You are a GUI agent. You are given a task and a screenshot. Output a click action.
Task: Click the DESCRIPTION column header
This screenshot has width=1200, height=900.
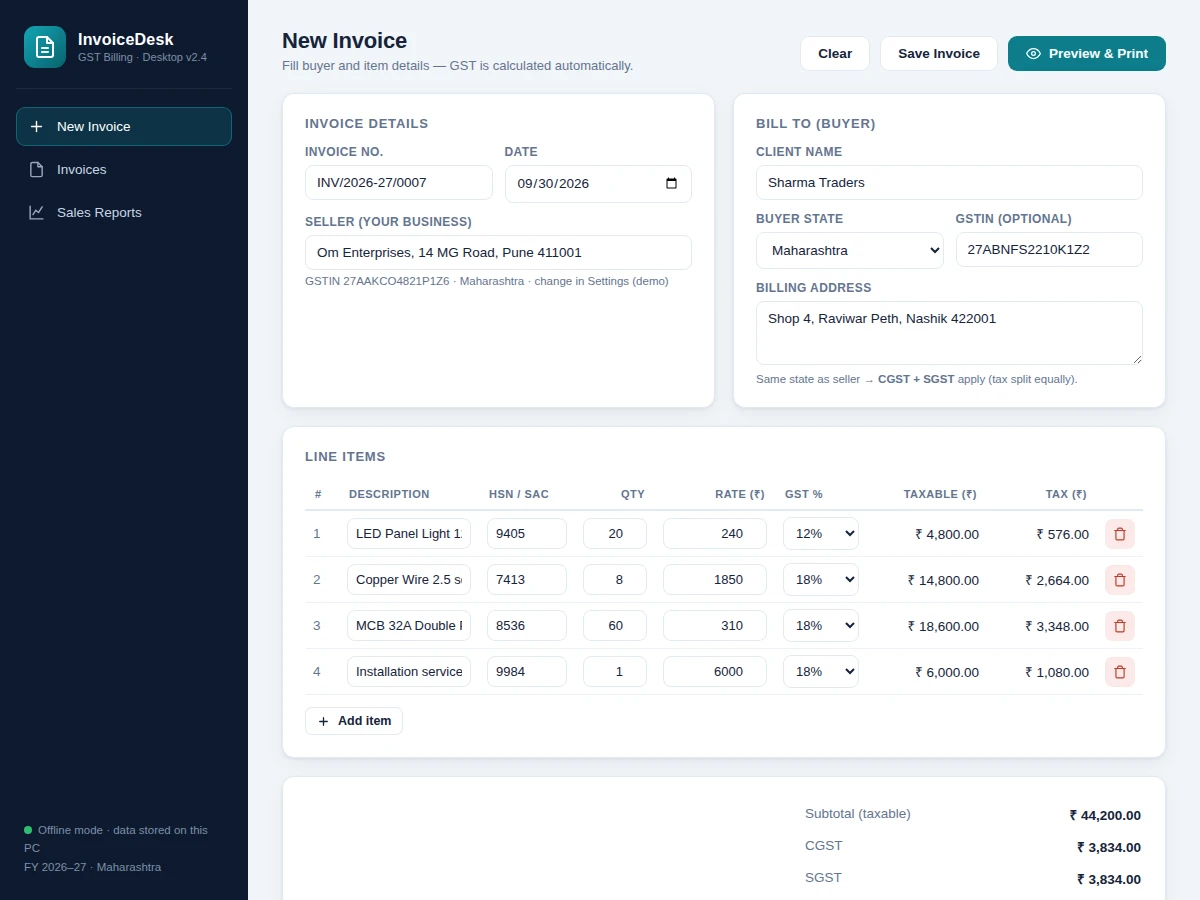(389, 494)
